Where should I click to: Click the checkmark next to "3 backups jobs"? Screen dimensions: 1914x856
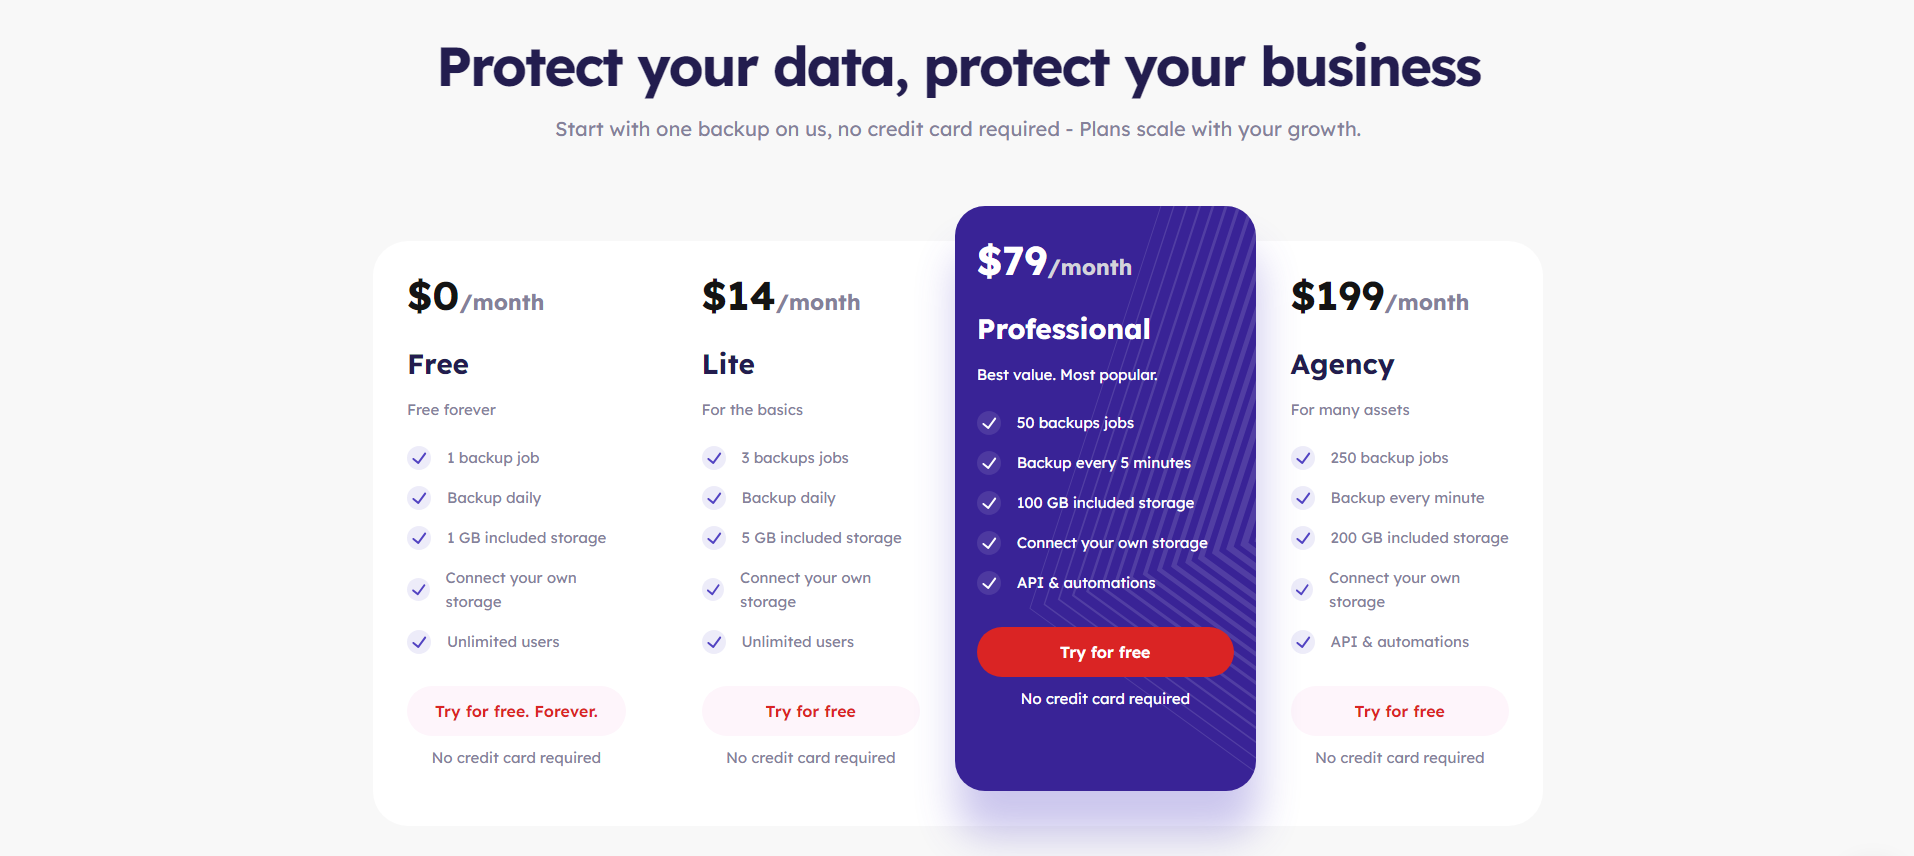[714, 458]
